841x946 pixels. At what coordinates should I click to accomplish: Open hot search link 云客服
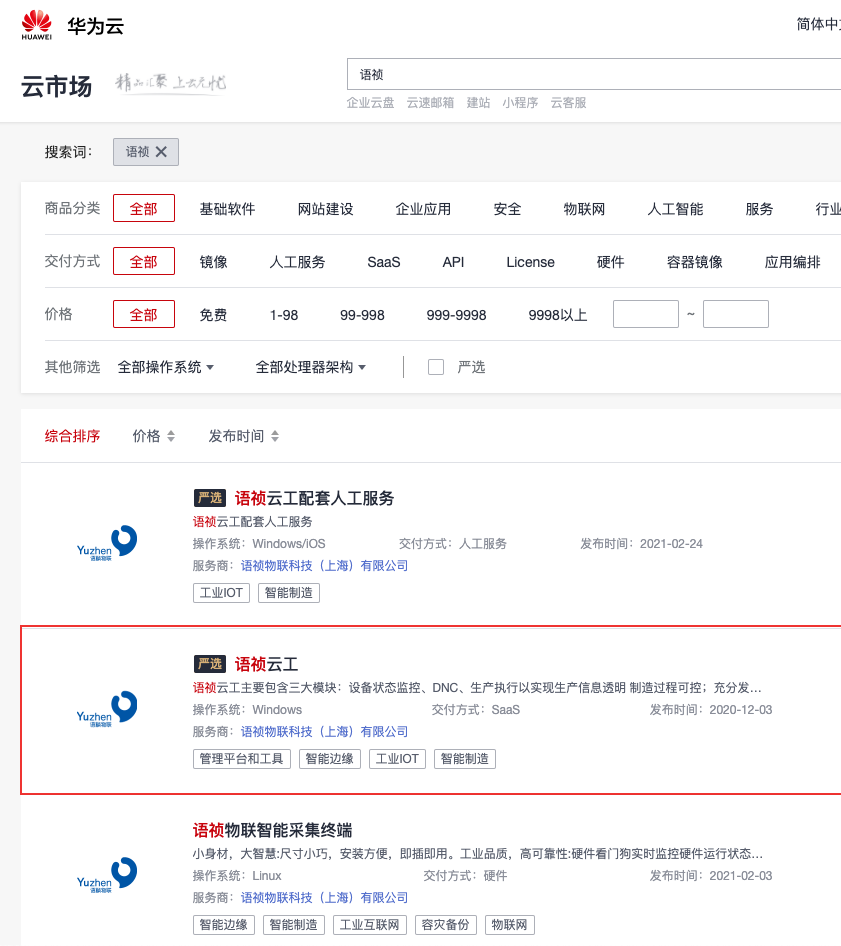tap(568, 103)
